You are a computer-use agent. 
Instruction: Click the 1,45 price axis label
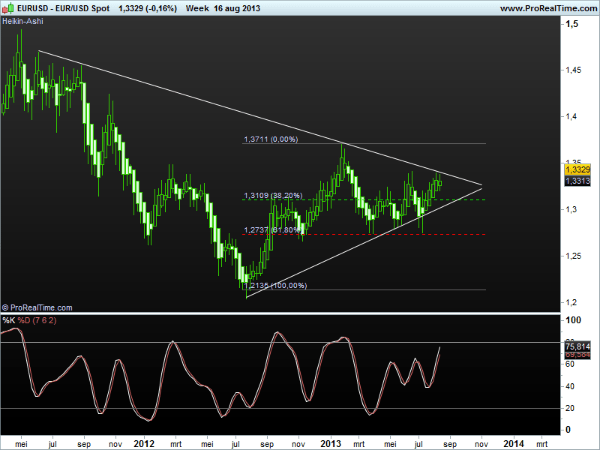tap(574, 70)
